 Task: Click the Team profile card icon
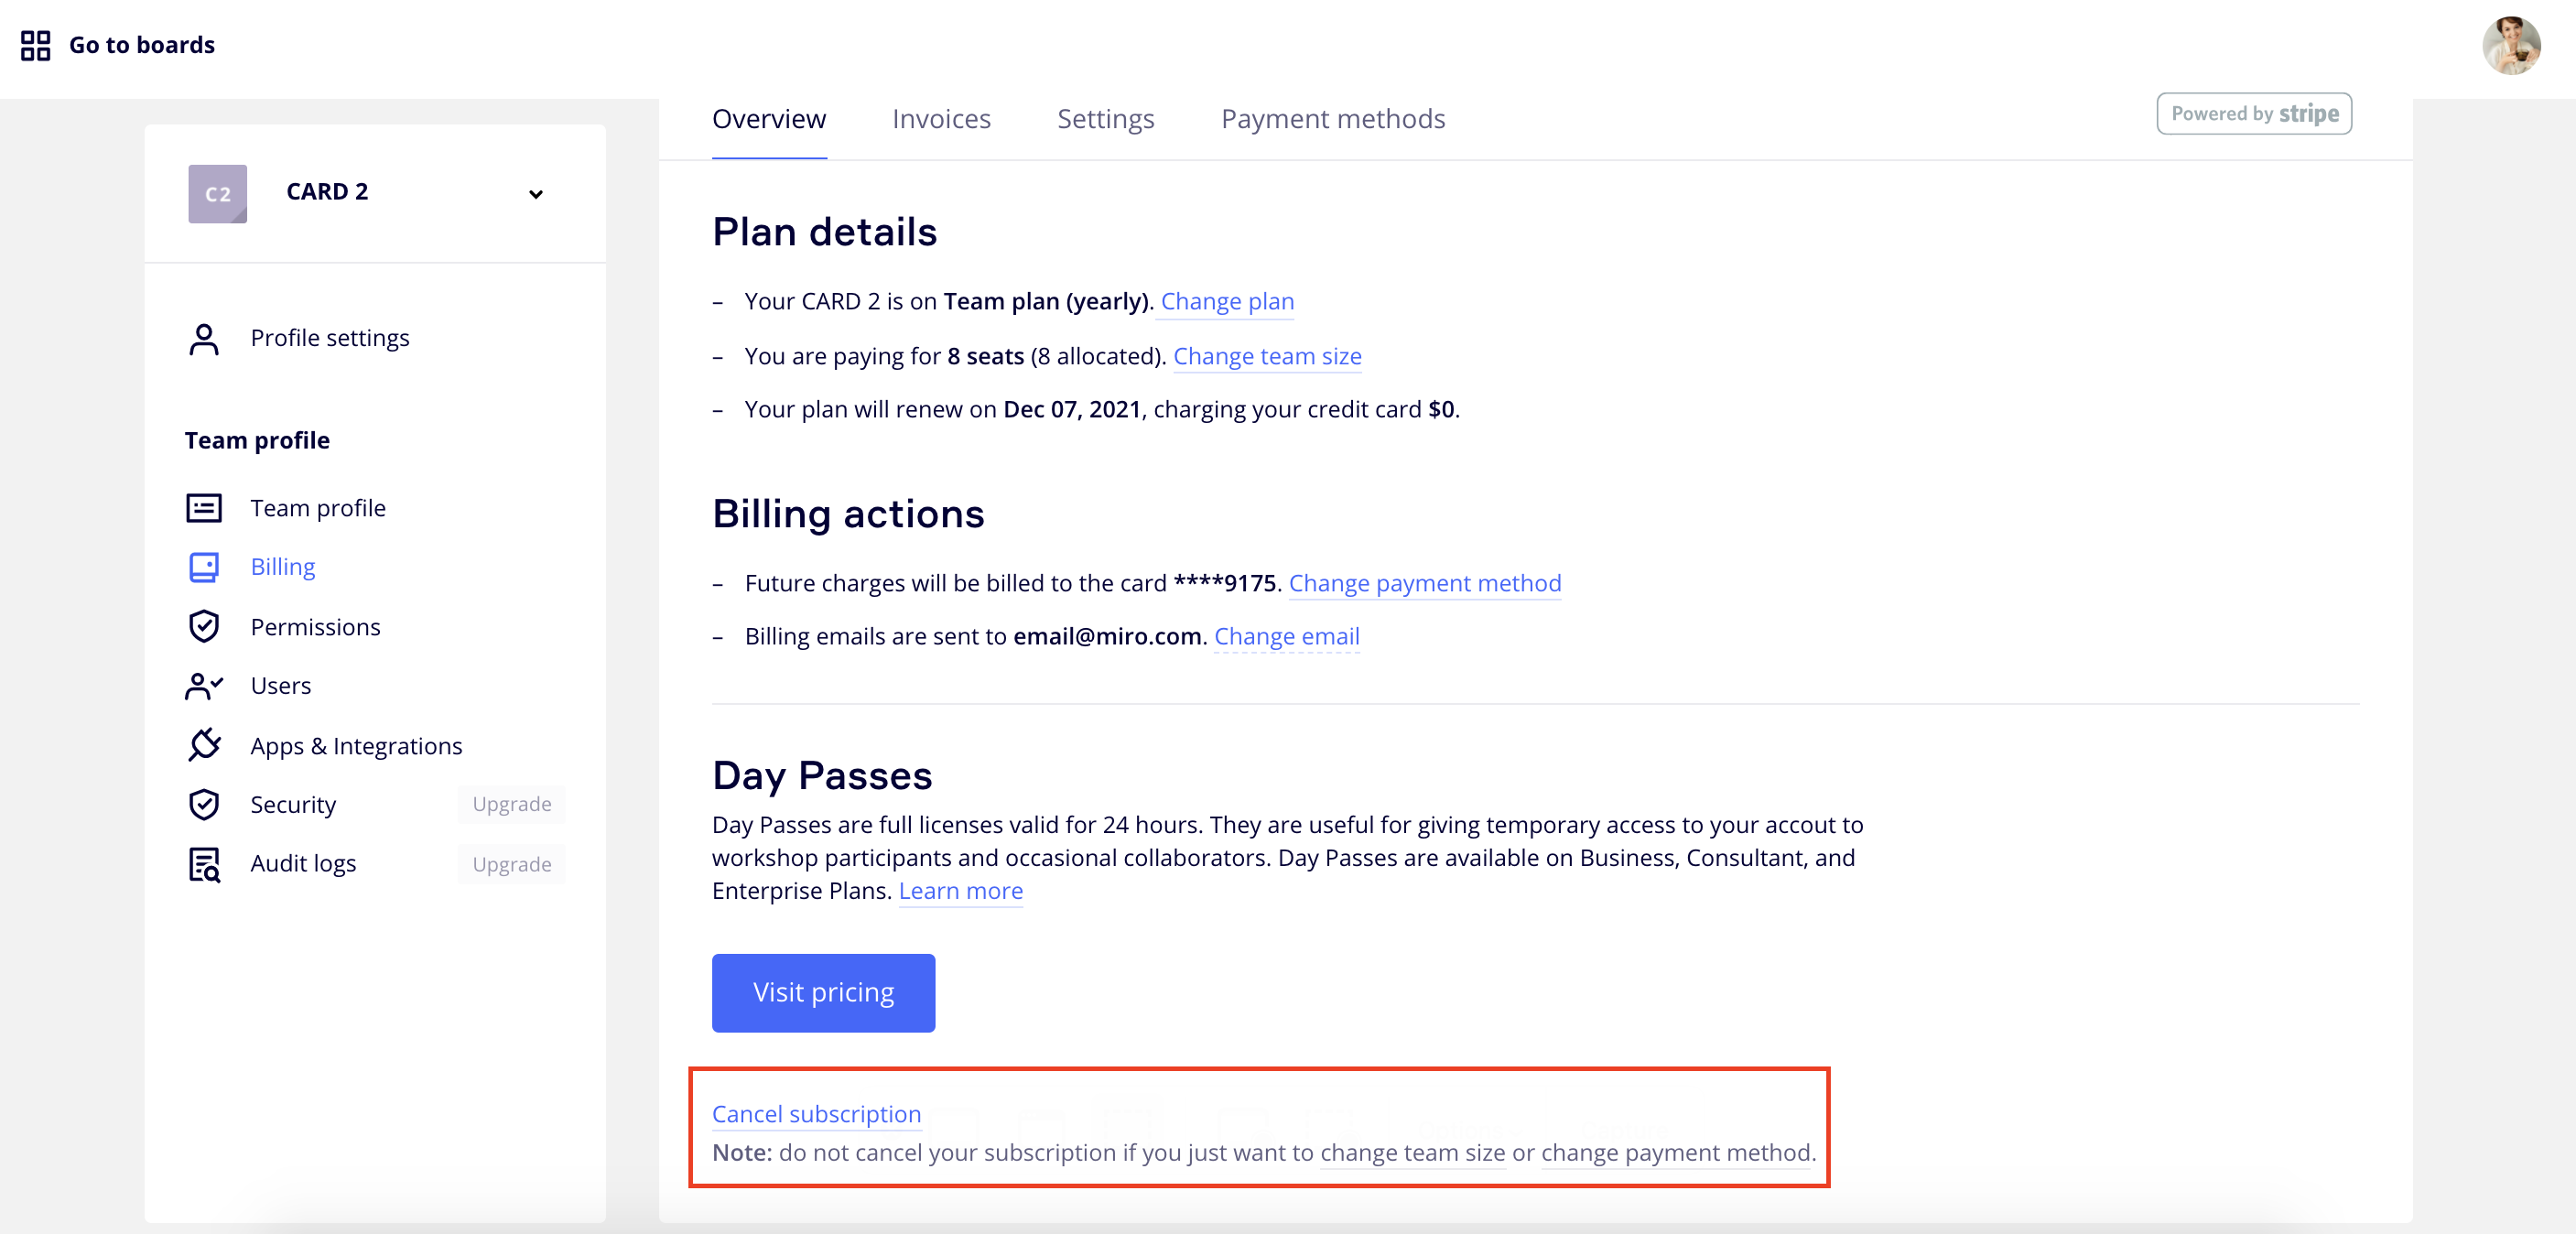point(204,508)
